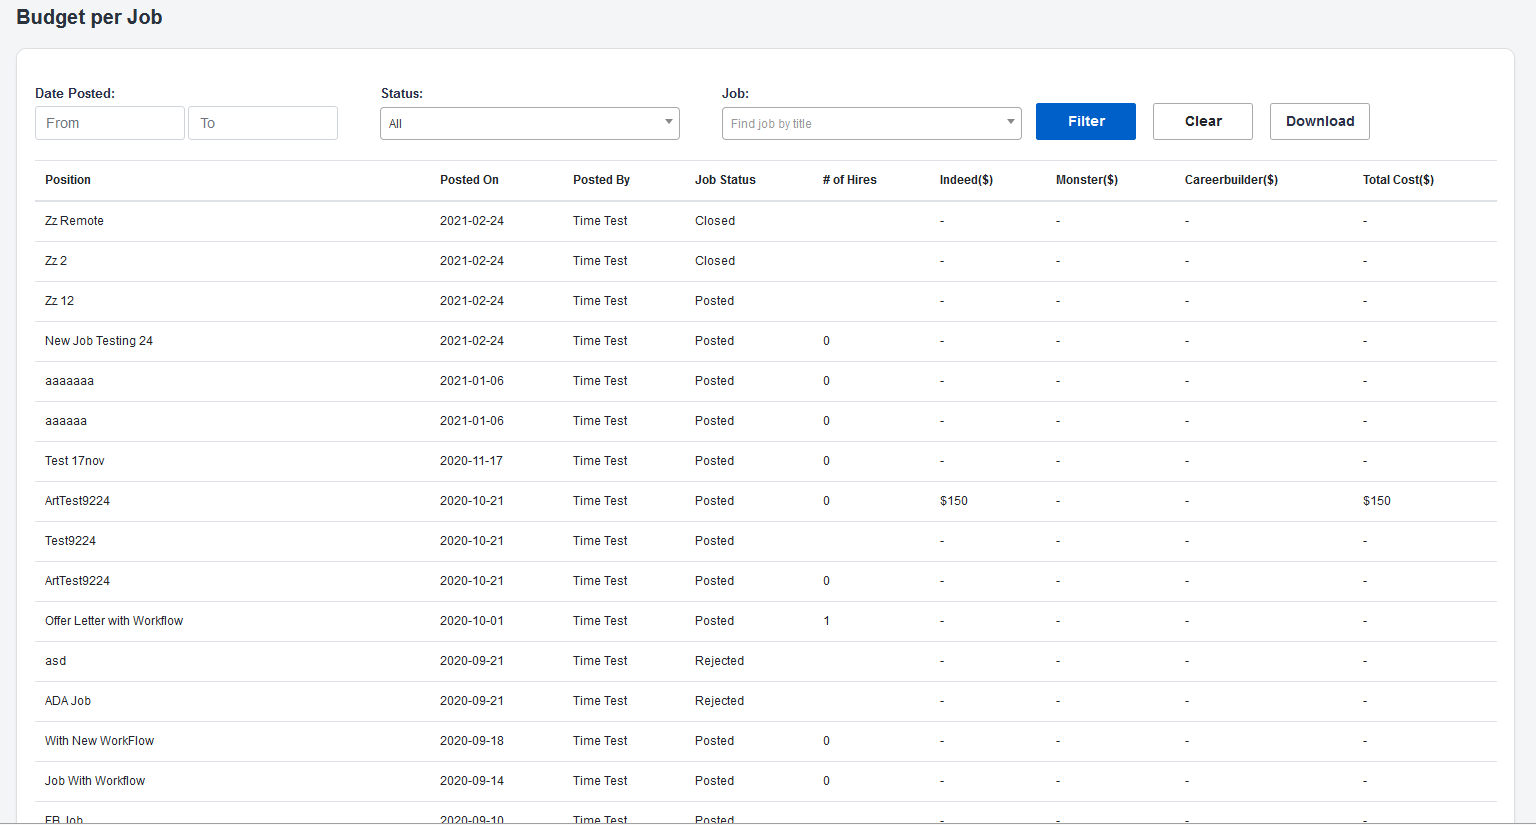
Task: Click the Posted On column header
Action: 469,180
